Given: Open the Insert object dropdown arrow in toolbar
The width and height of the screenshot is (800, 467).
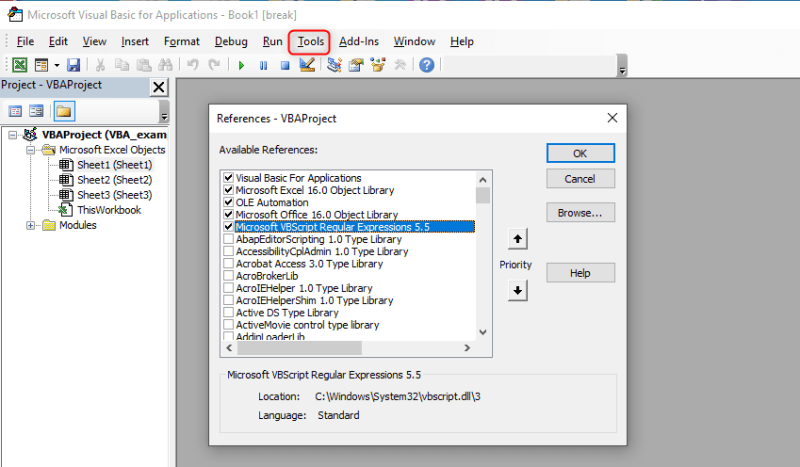Looking at the screenshot, I should coord(57,65).
